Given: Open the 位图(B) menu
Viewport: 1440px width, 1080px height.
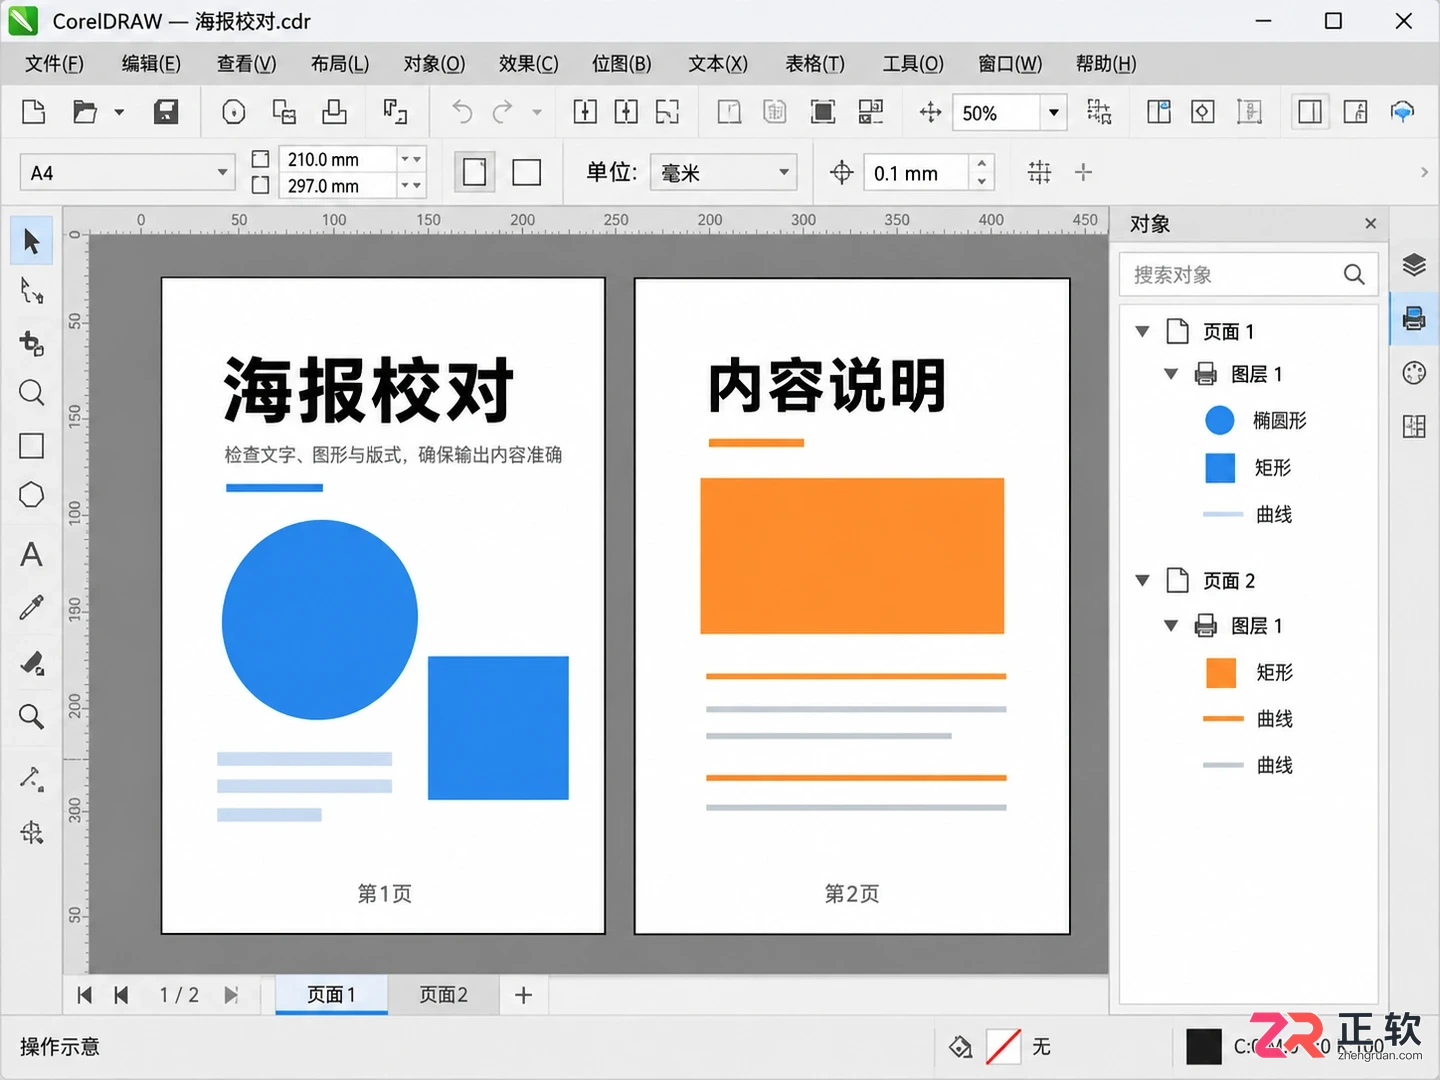Looking at the screenshot, I should 622,64.
